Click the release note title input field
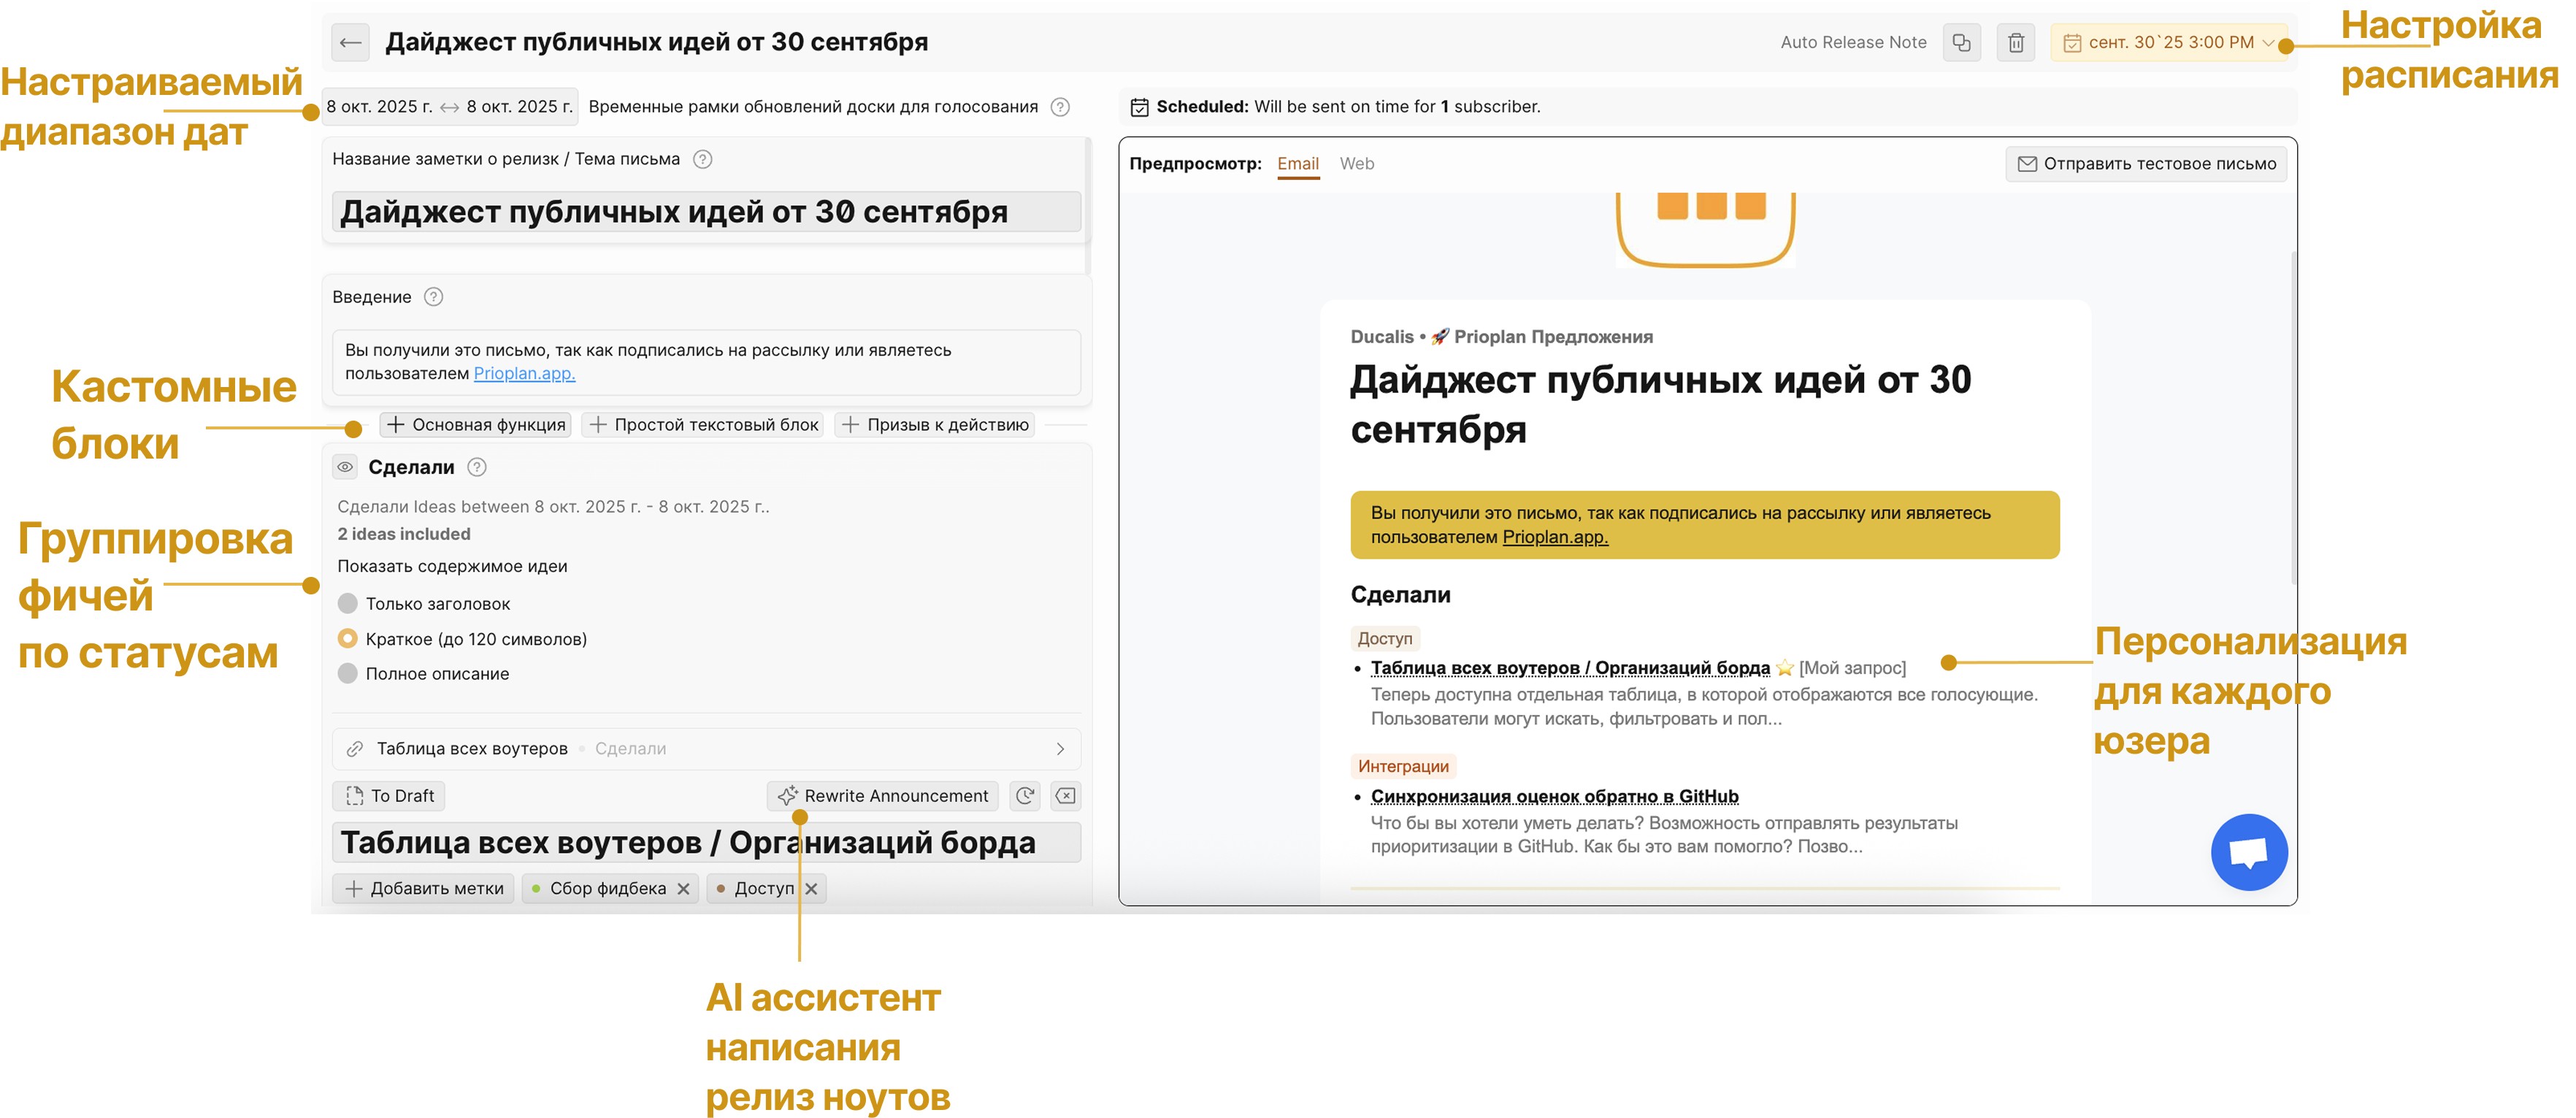 pyautogui.click(x=705, y=212)
